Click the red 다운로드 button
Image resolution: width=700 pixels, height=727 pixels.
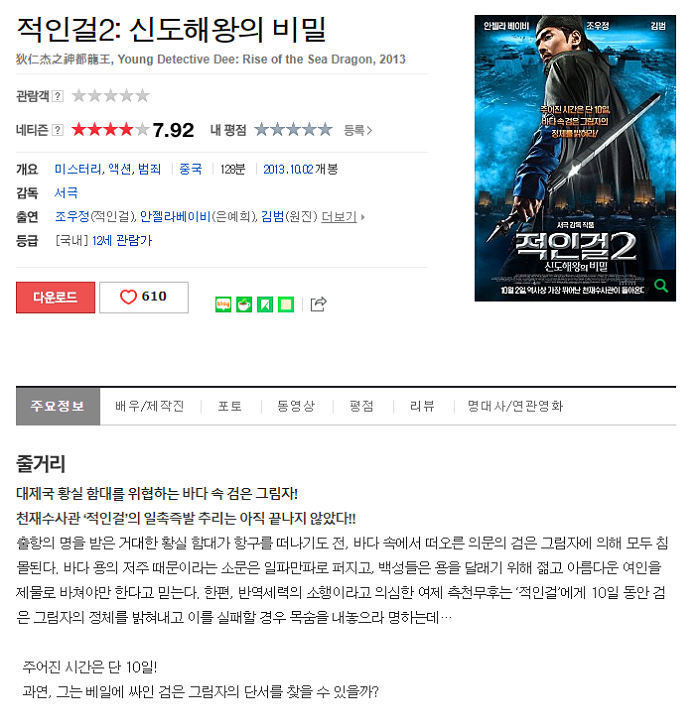click(55, 297)
